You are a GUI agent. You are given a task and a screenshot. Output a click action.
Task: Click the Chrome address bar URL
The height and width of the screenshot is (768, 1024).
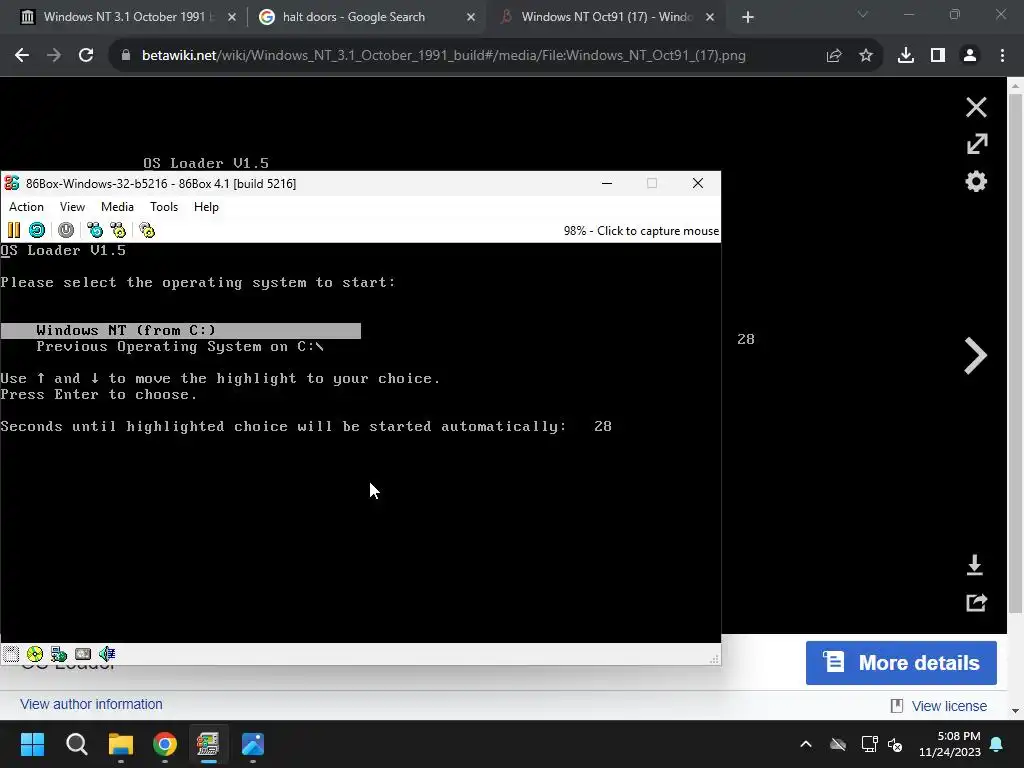[x=444, y=56]
